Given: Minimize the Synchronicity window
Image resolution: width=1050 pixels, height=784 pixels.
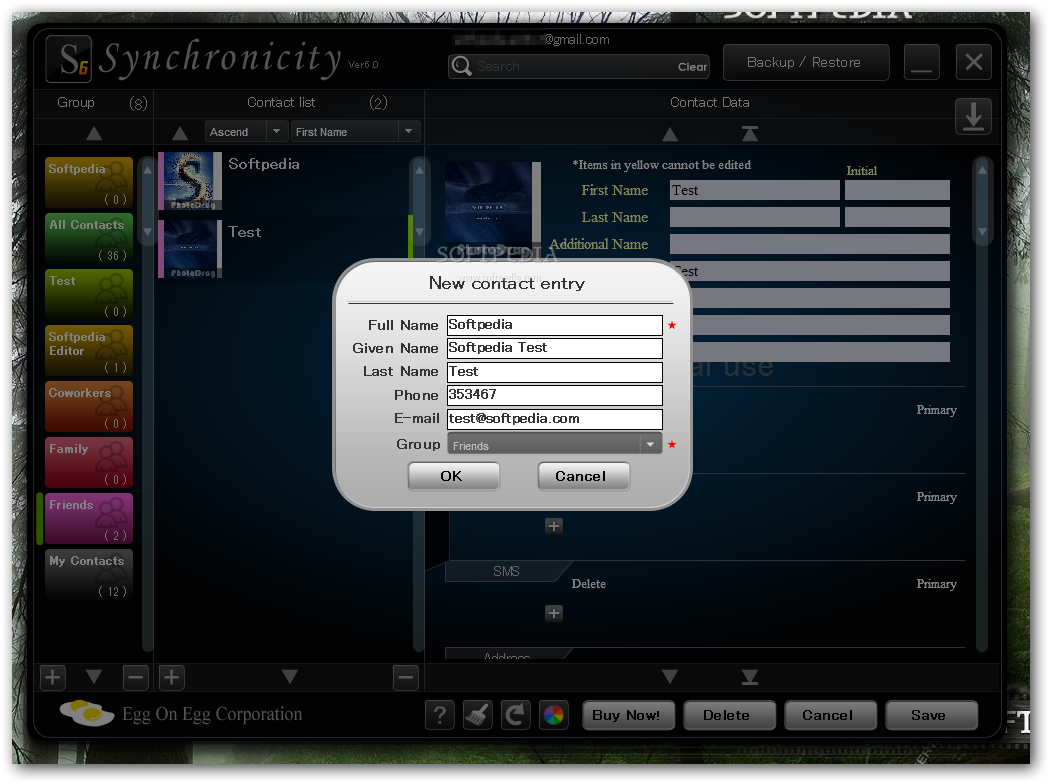Looking at the screenshot, I should (x=921, y=62).
